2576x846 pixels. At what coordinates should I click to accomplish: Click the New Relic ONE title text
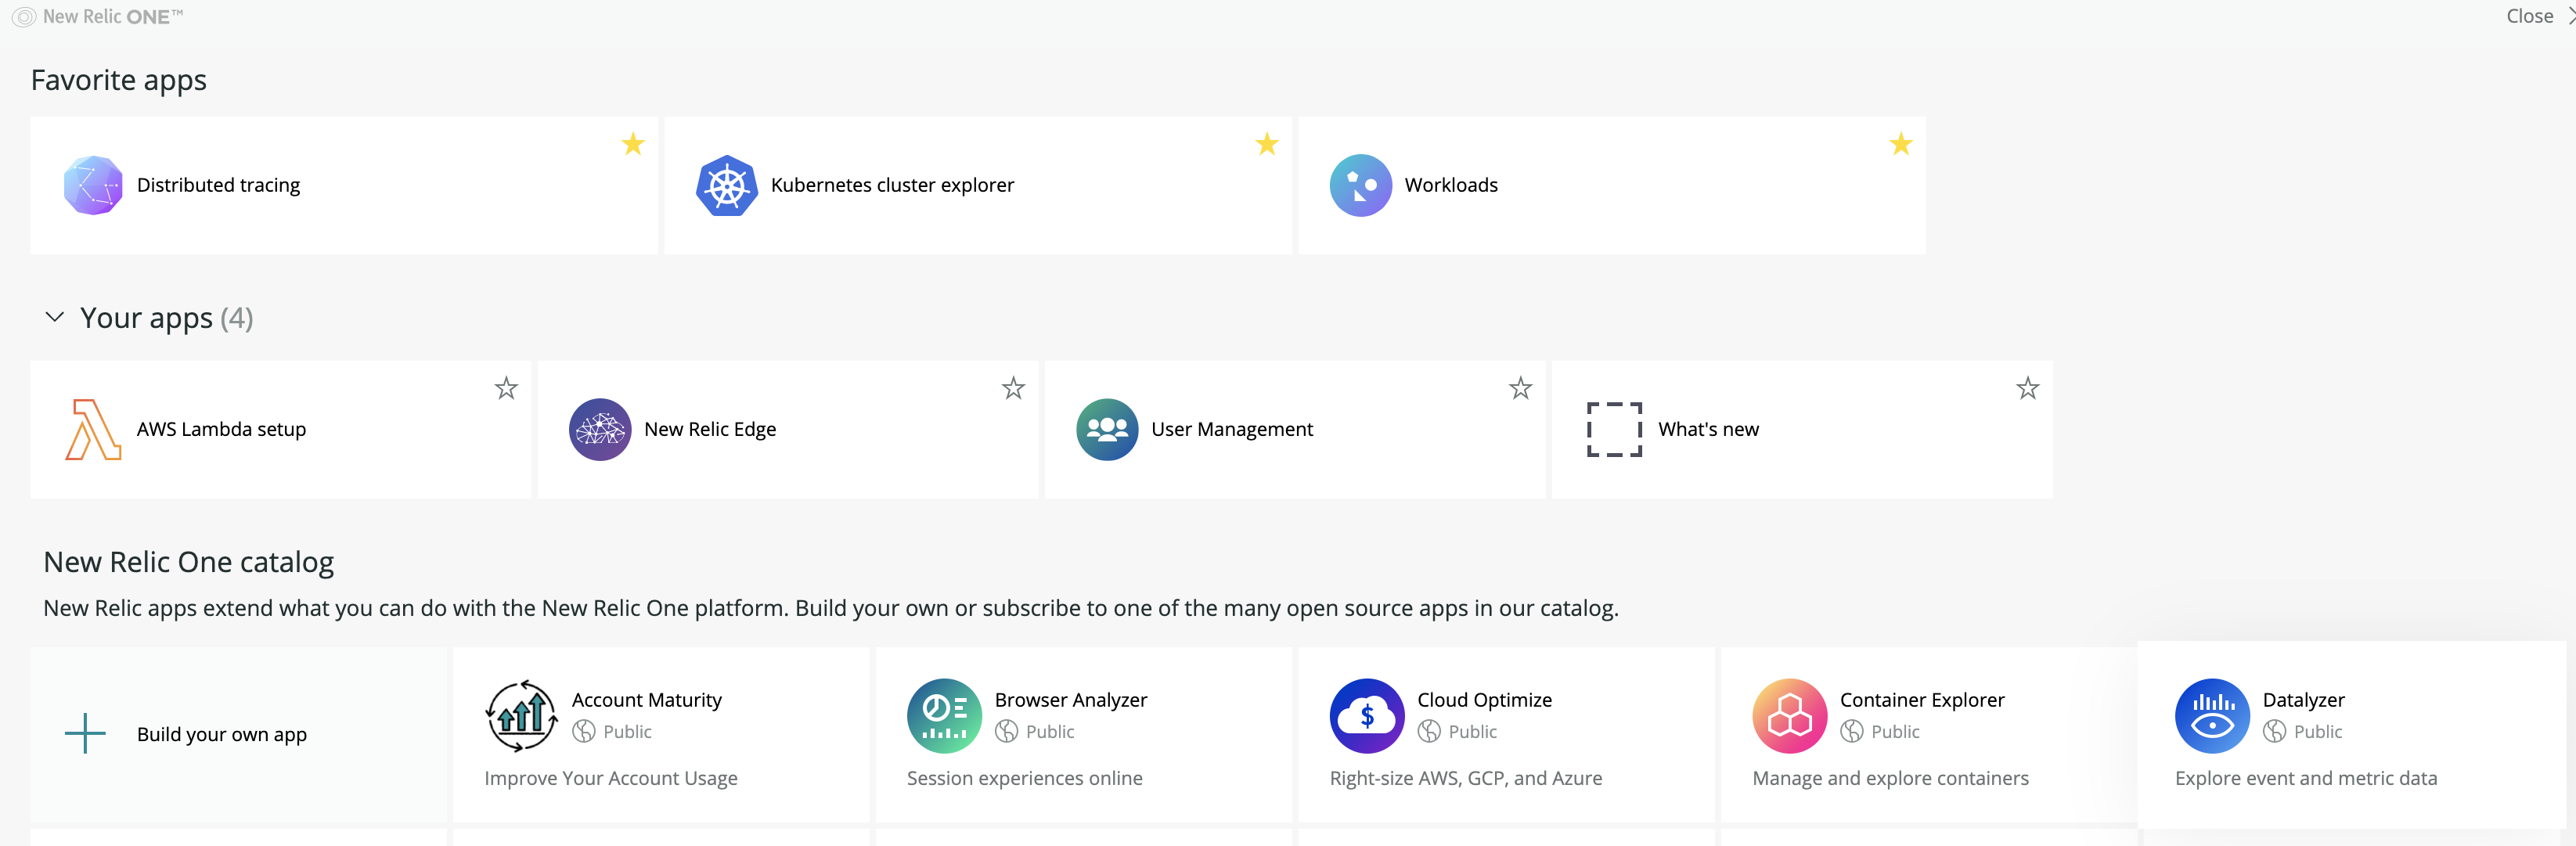coord(113,17)
